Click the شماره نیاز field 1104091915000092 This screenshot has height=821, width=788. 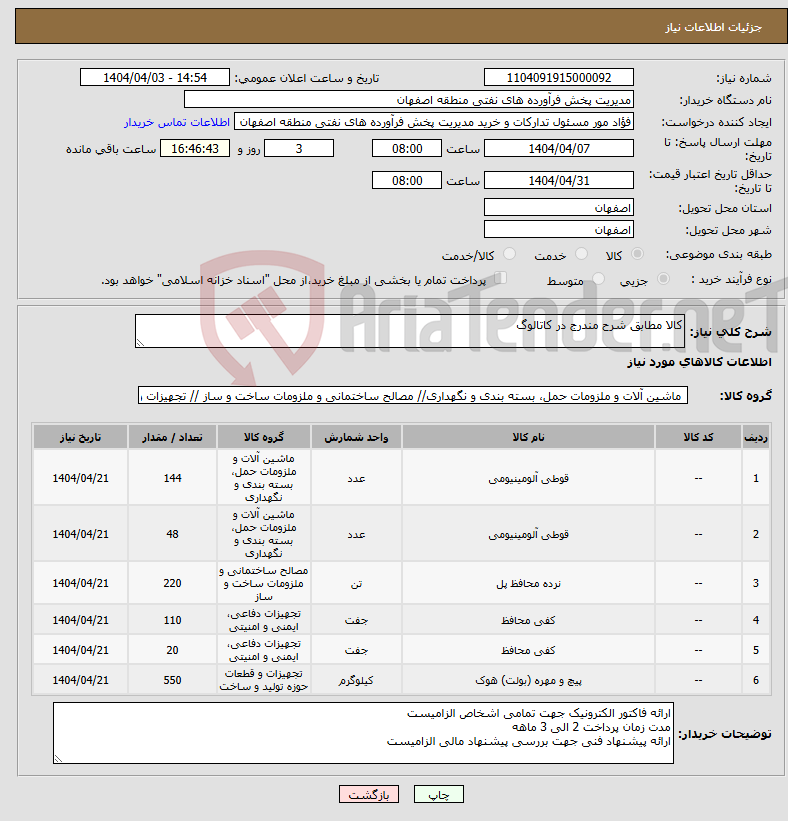559,77
